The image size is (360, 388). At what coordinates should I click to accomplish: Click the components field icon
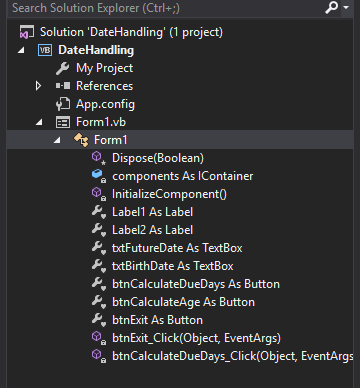click(x=99, y=176)
